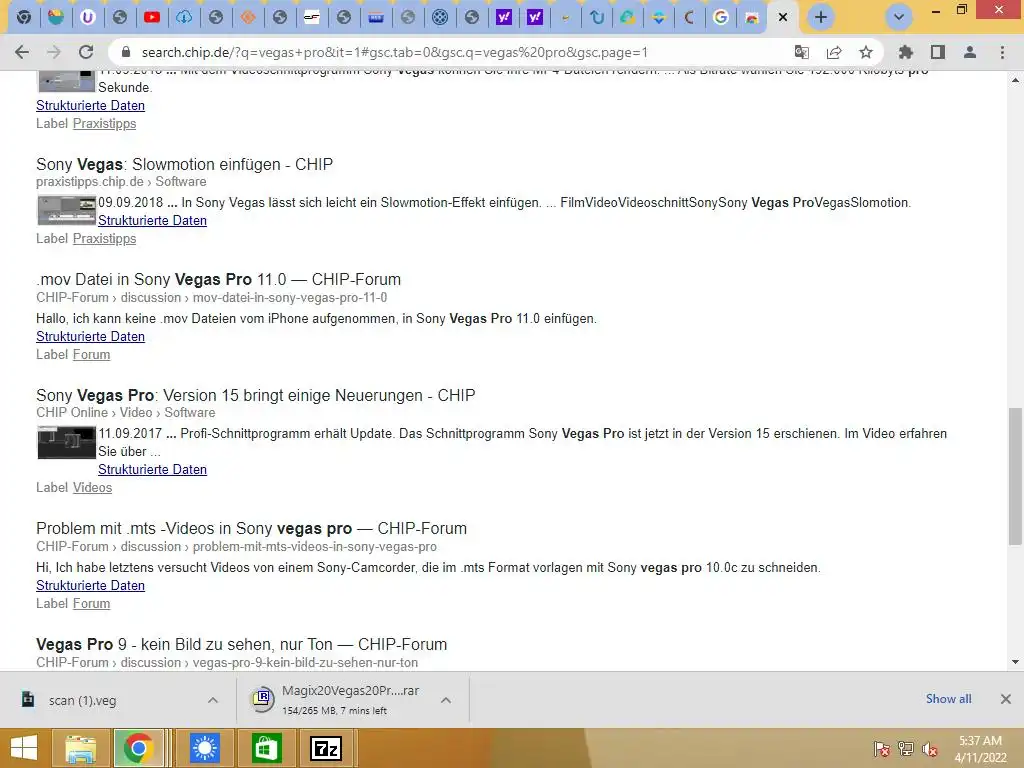Expand options for scan (1).veg download

click(x=213, y=700)
